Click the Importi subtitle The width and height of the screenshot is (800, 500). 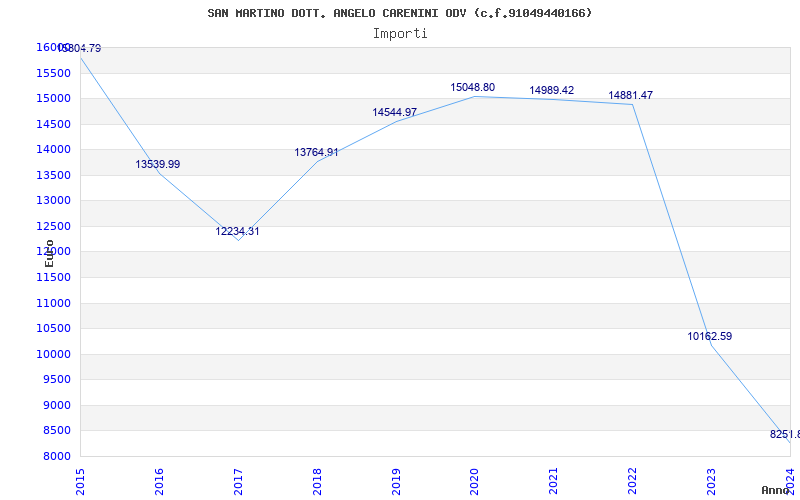400,34
